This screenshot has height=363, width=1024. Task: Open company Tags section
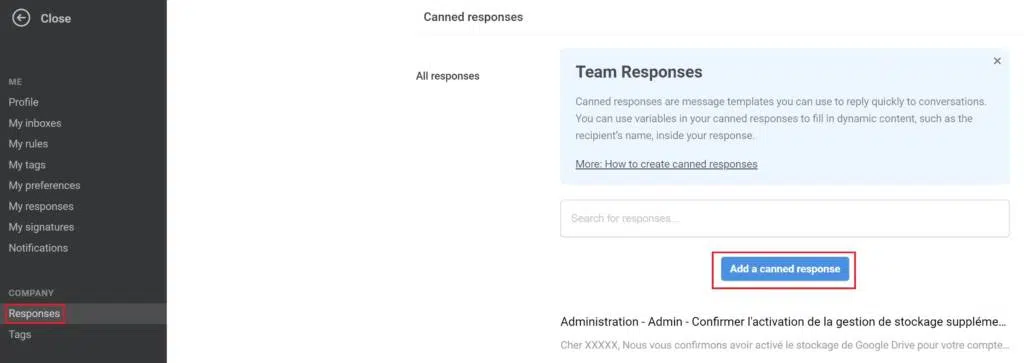tap(20, 334)
